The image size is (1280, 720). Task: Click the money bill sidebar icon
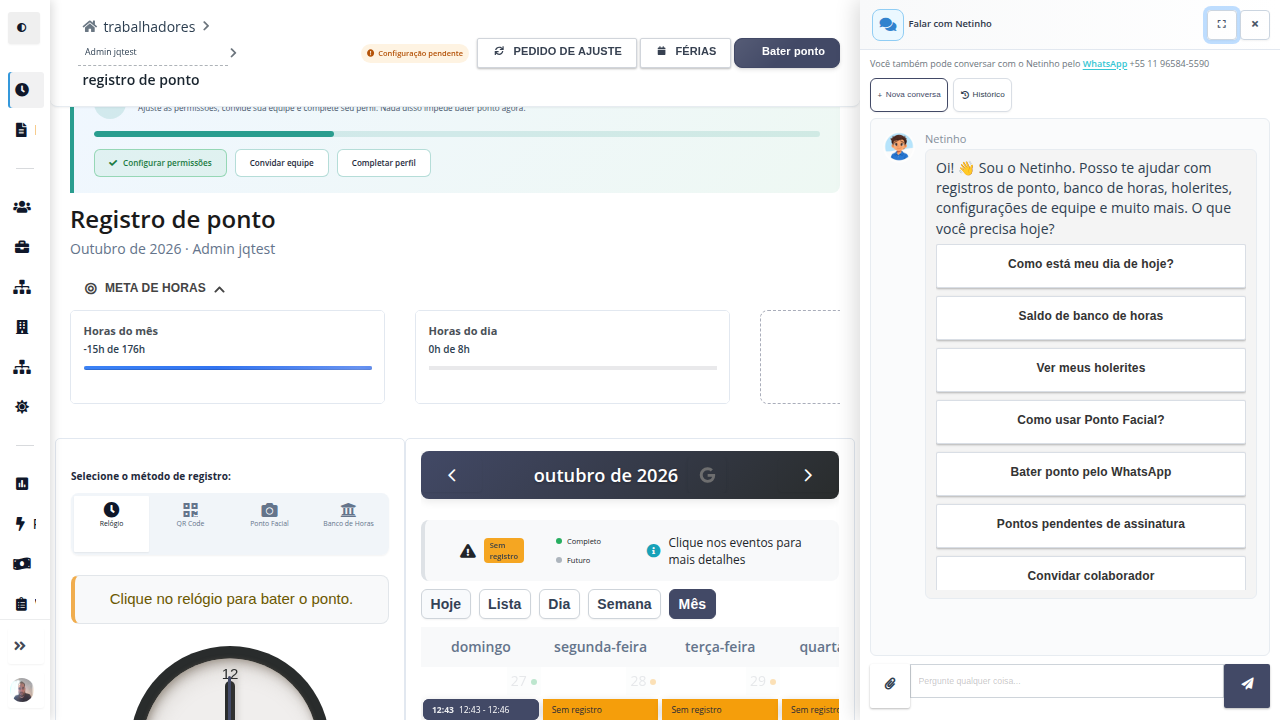click(x=22, y=564)
